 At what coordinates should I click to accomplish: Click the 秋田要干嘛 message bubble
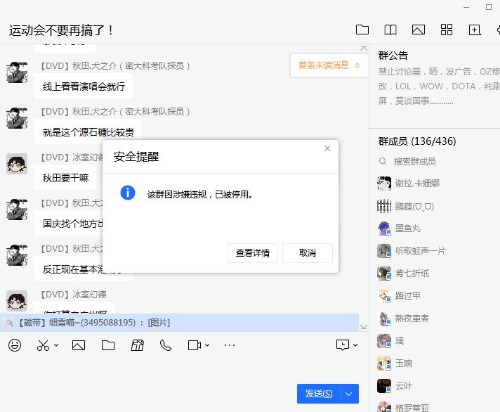click(65, 178)
